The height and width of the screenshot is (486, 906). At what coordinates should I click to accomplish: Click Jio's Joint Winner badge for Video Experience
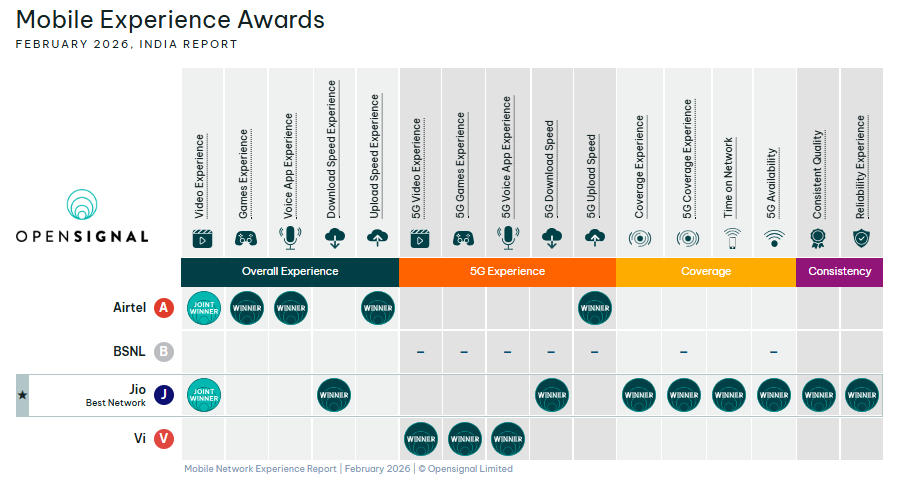[x=204, y=395]
